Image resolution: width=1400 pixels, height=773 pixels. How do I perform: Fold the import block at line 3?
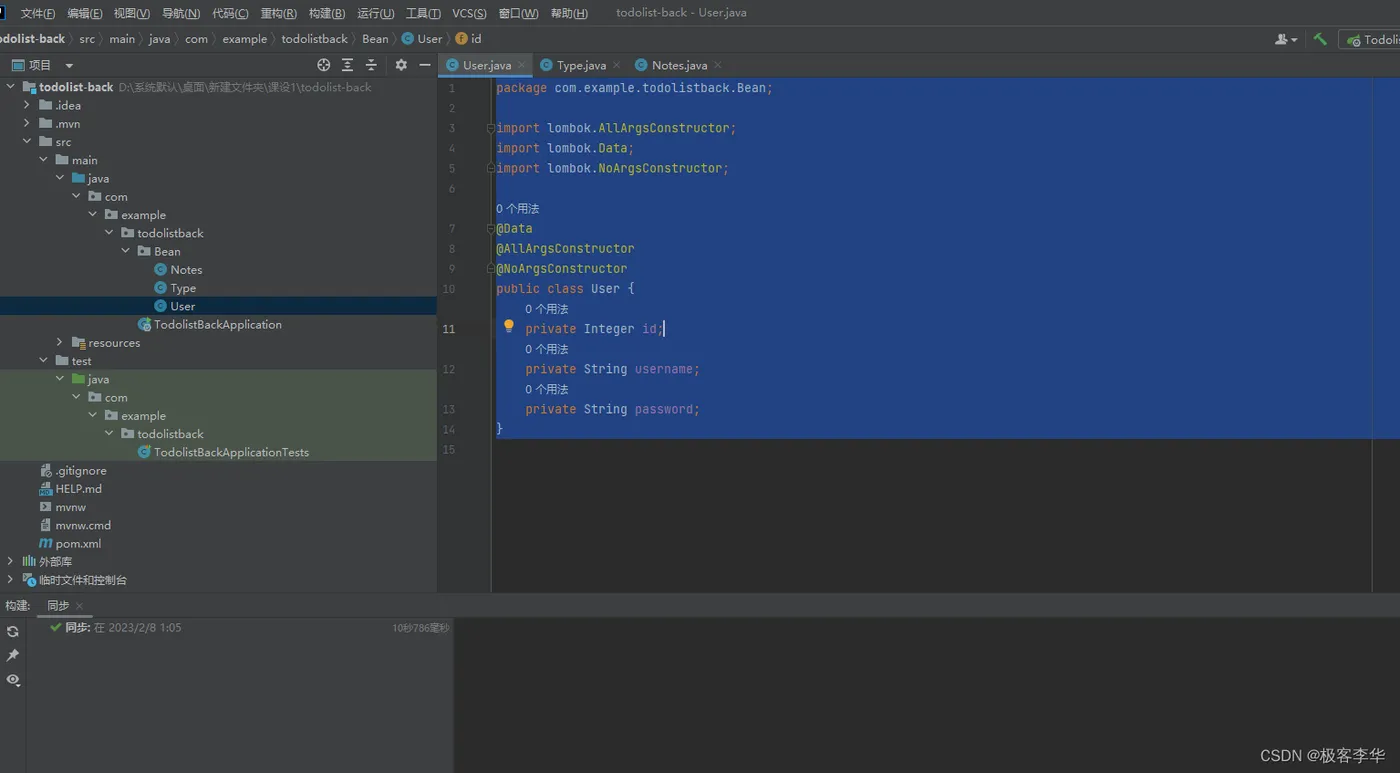pyautogui.click(x=490, y=128)
